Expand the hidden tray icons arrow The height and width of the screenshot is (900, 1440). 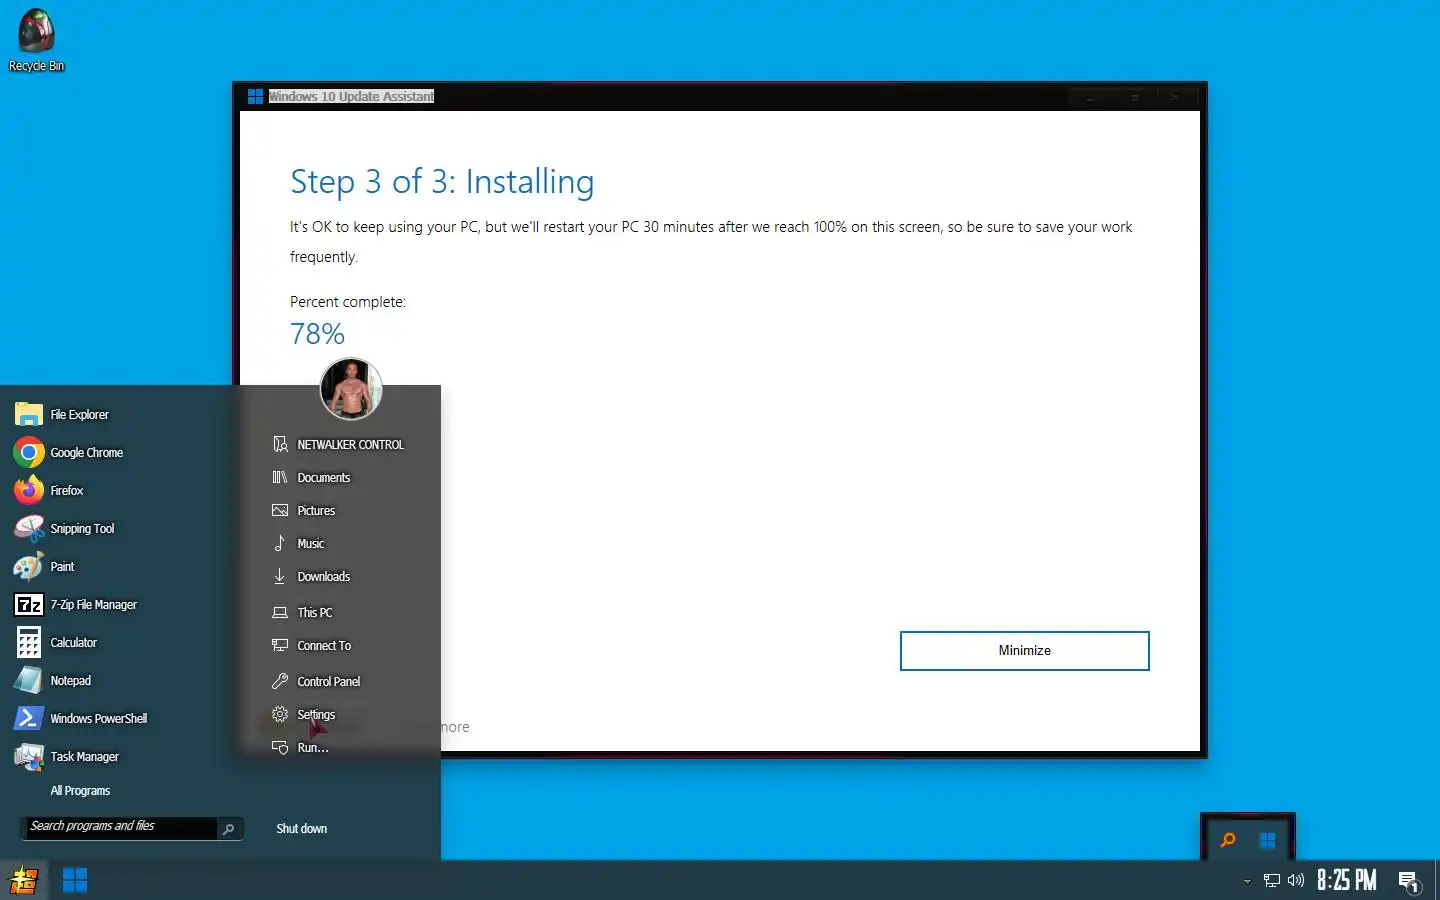coord(1247,881)
